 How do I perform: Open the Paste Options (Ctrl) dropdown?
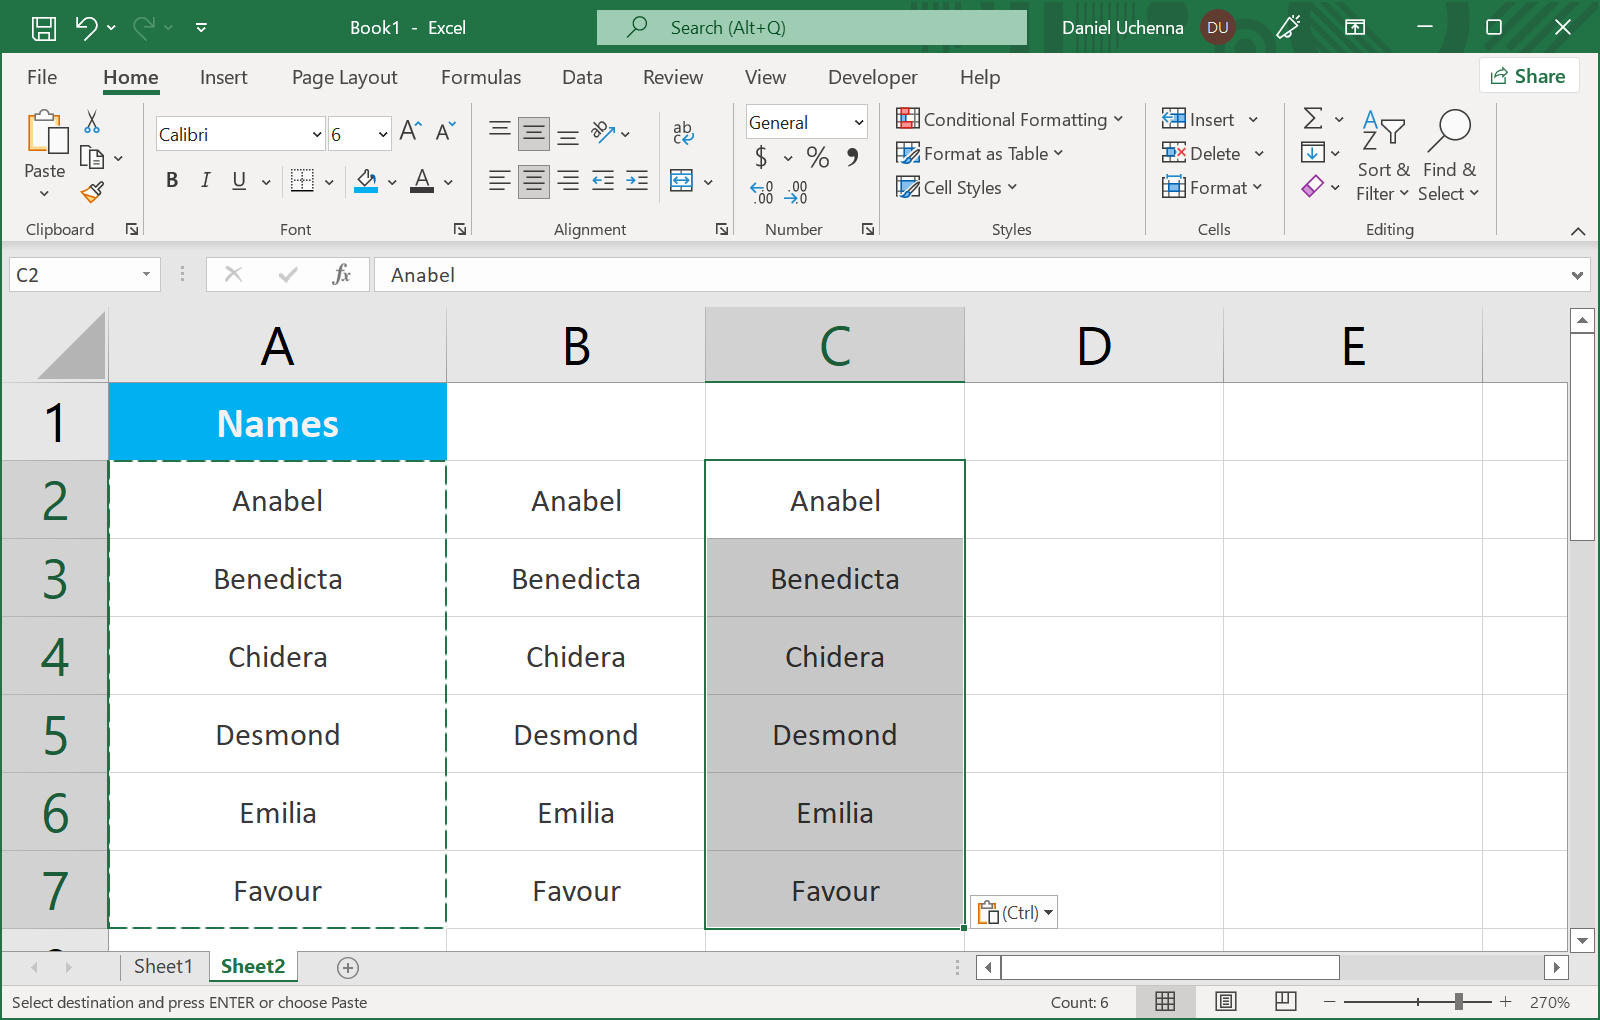1014,912
